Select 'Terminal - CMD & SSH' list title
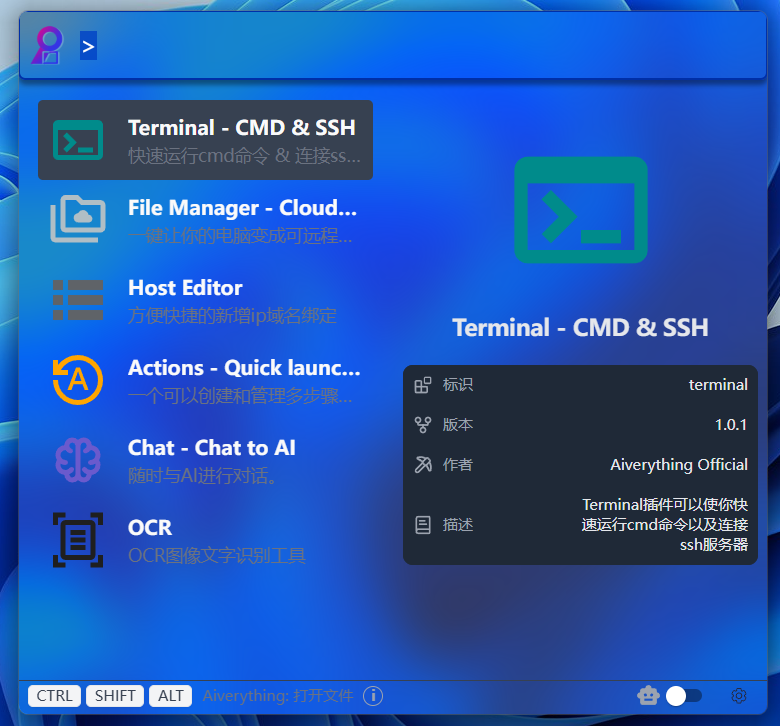 [x=242, y=128]
